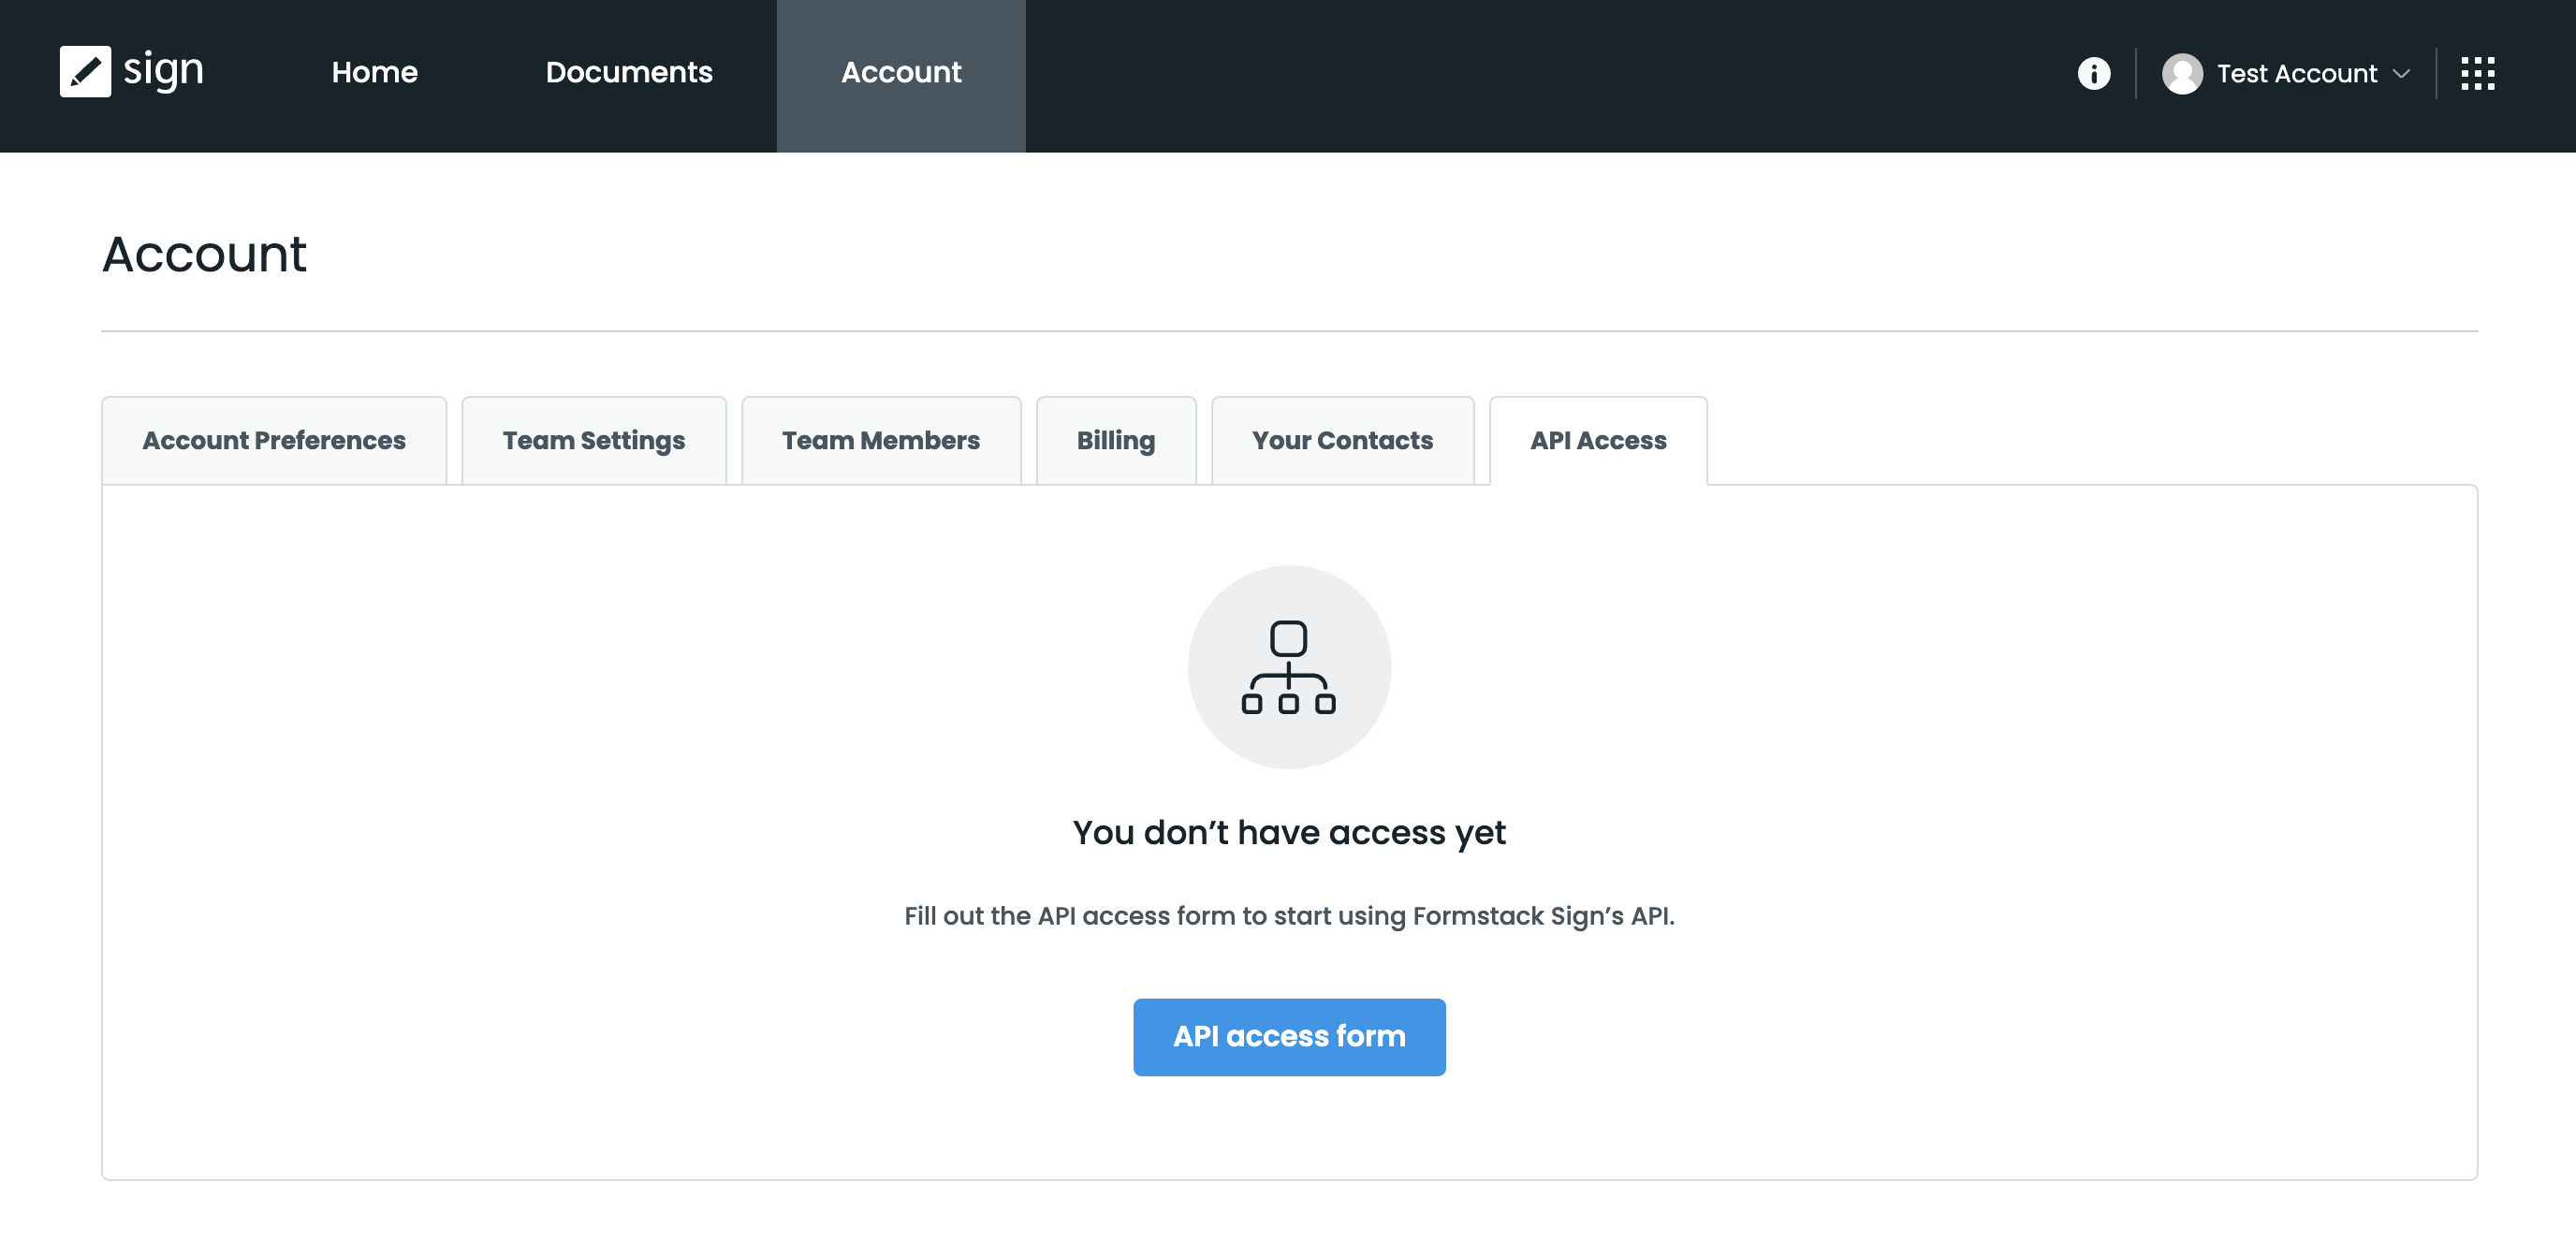2576x1241 pixels.
Task: Open the Your Contacts tab
Action: click(x=1342, y=441)
